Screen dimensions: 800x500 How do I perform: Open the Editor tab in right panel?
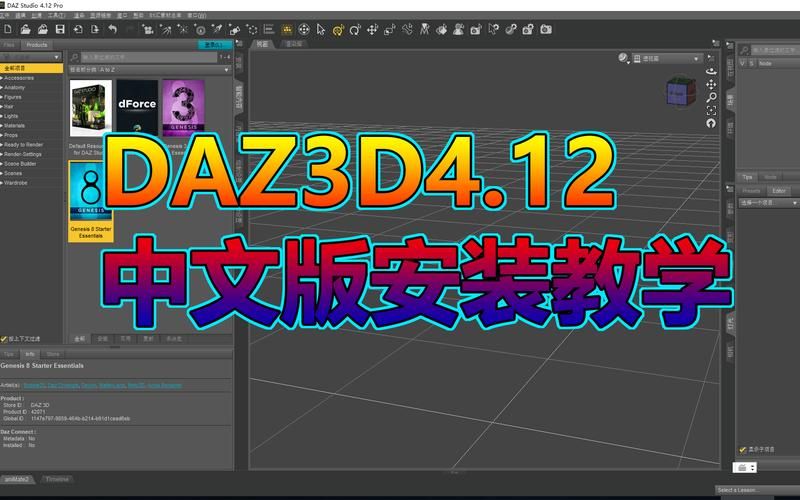(779, 191)
